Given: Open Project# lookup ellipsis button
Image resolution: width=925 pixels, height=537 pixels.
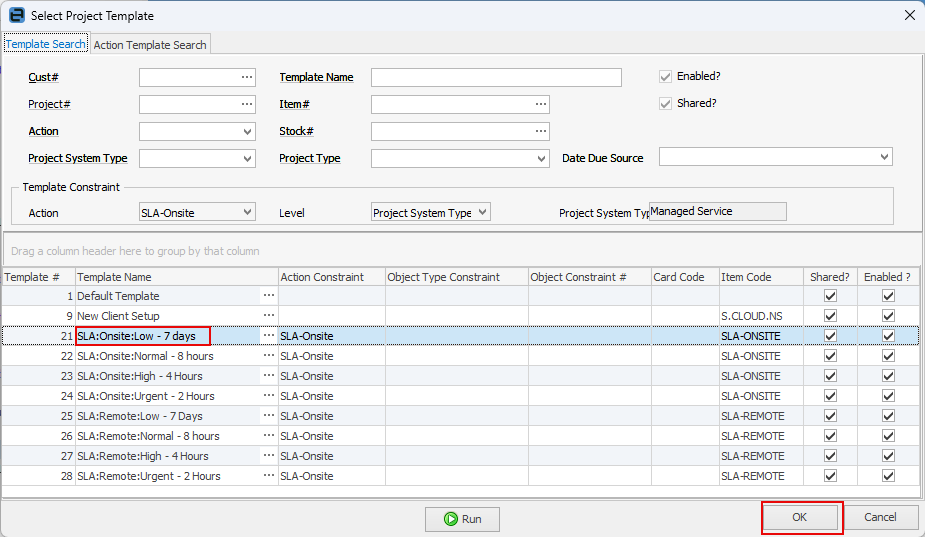Looking at the screenshot, I should [247, 104].
